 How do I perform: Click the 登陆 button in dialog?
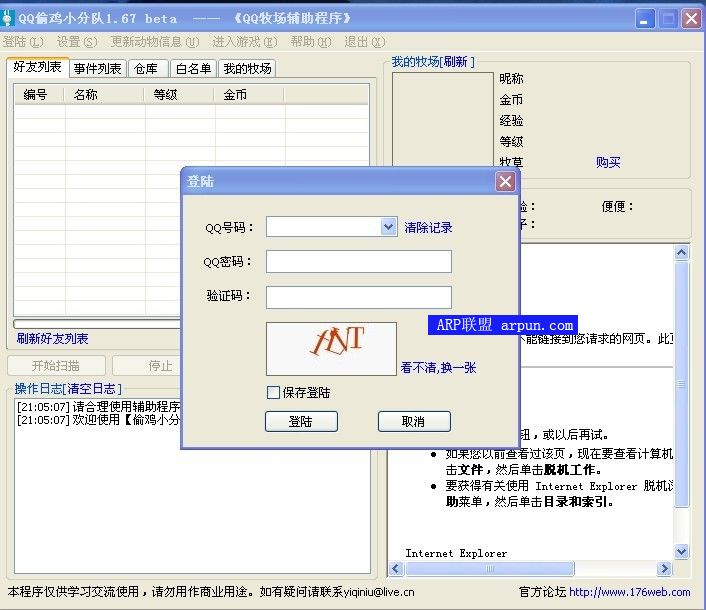click(301, 421)
